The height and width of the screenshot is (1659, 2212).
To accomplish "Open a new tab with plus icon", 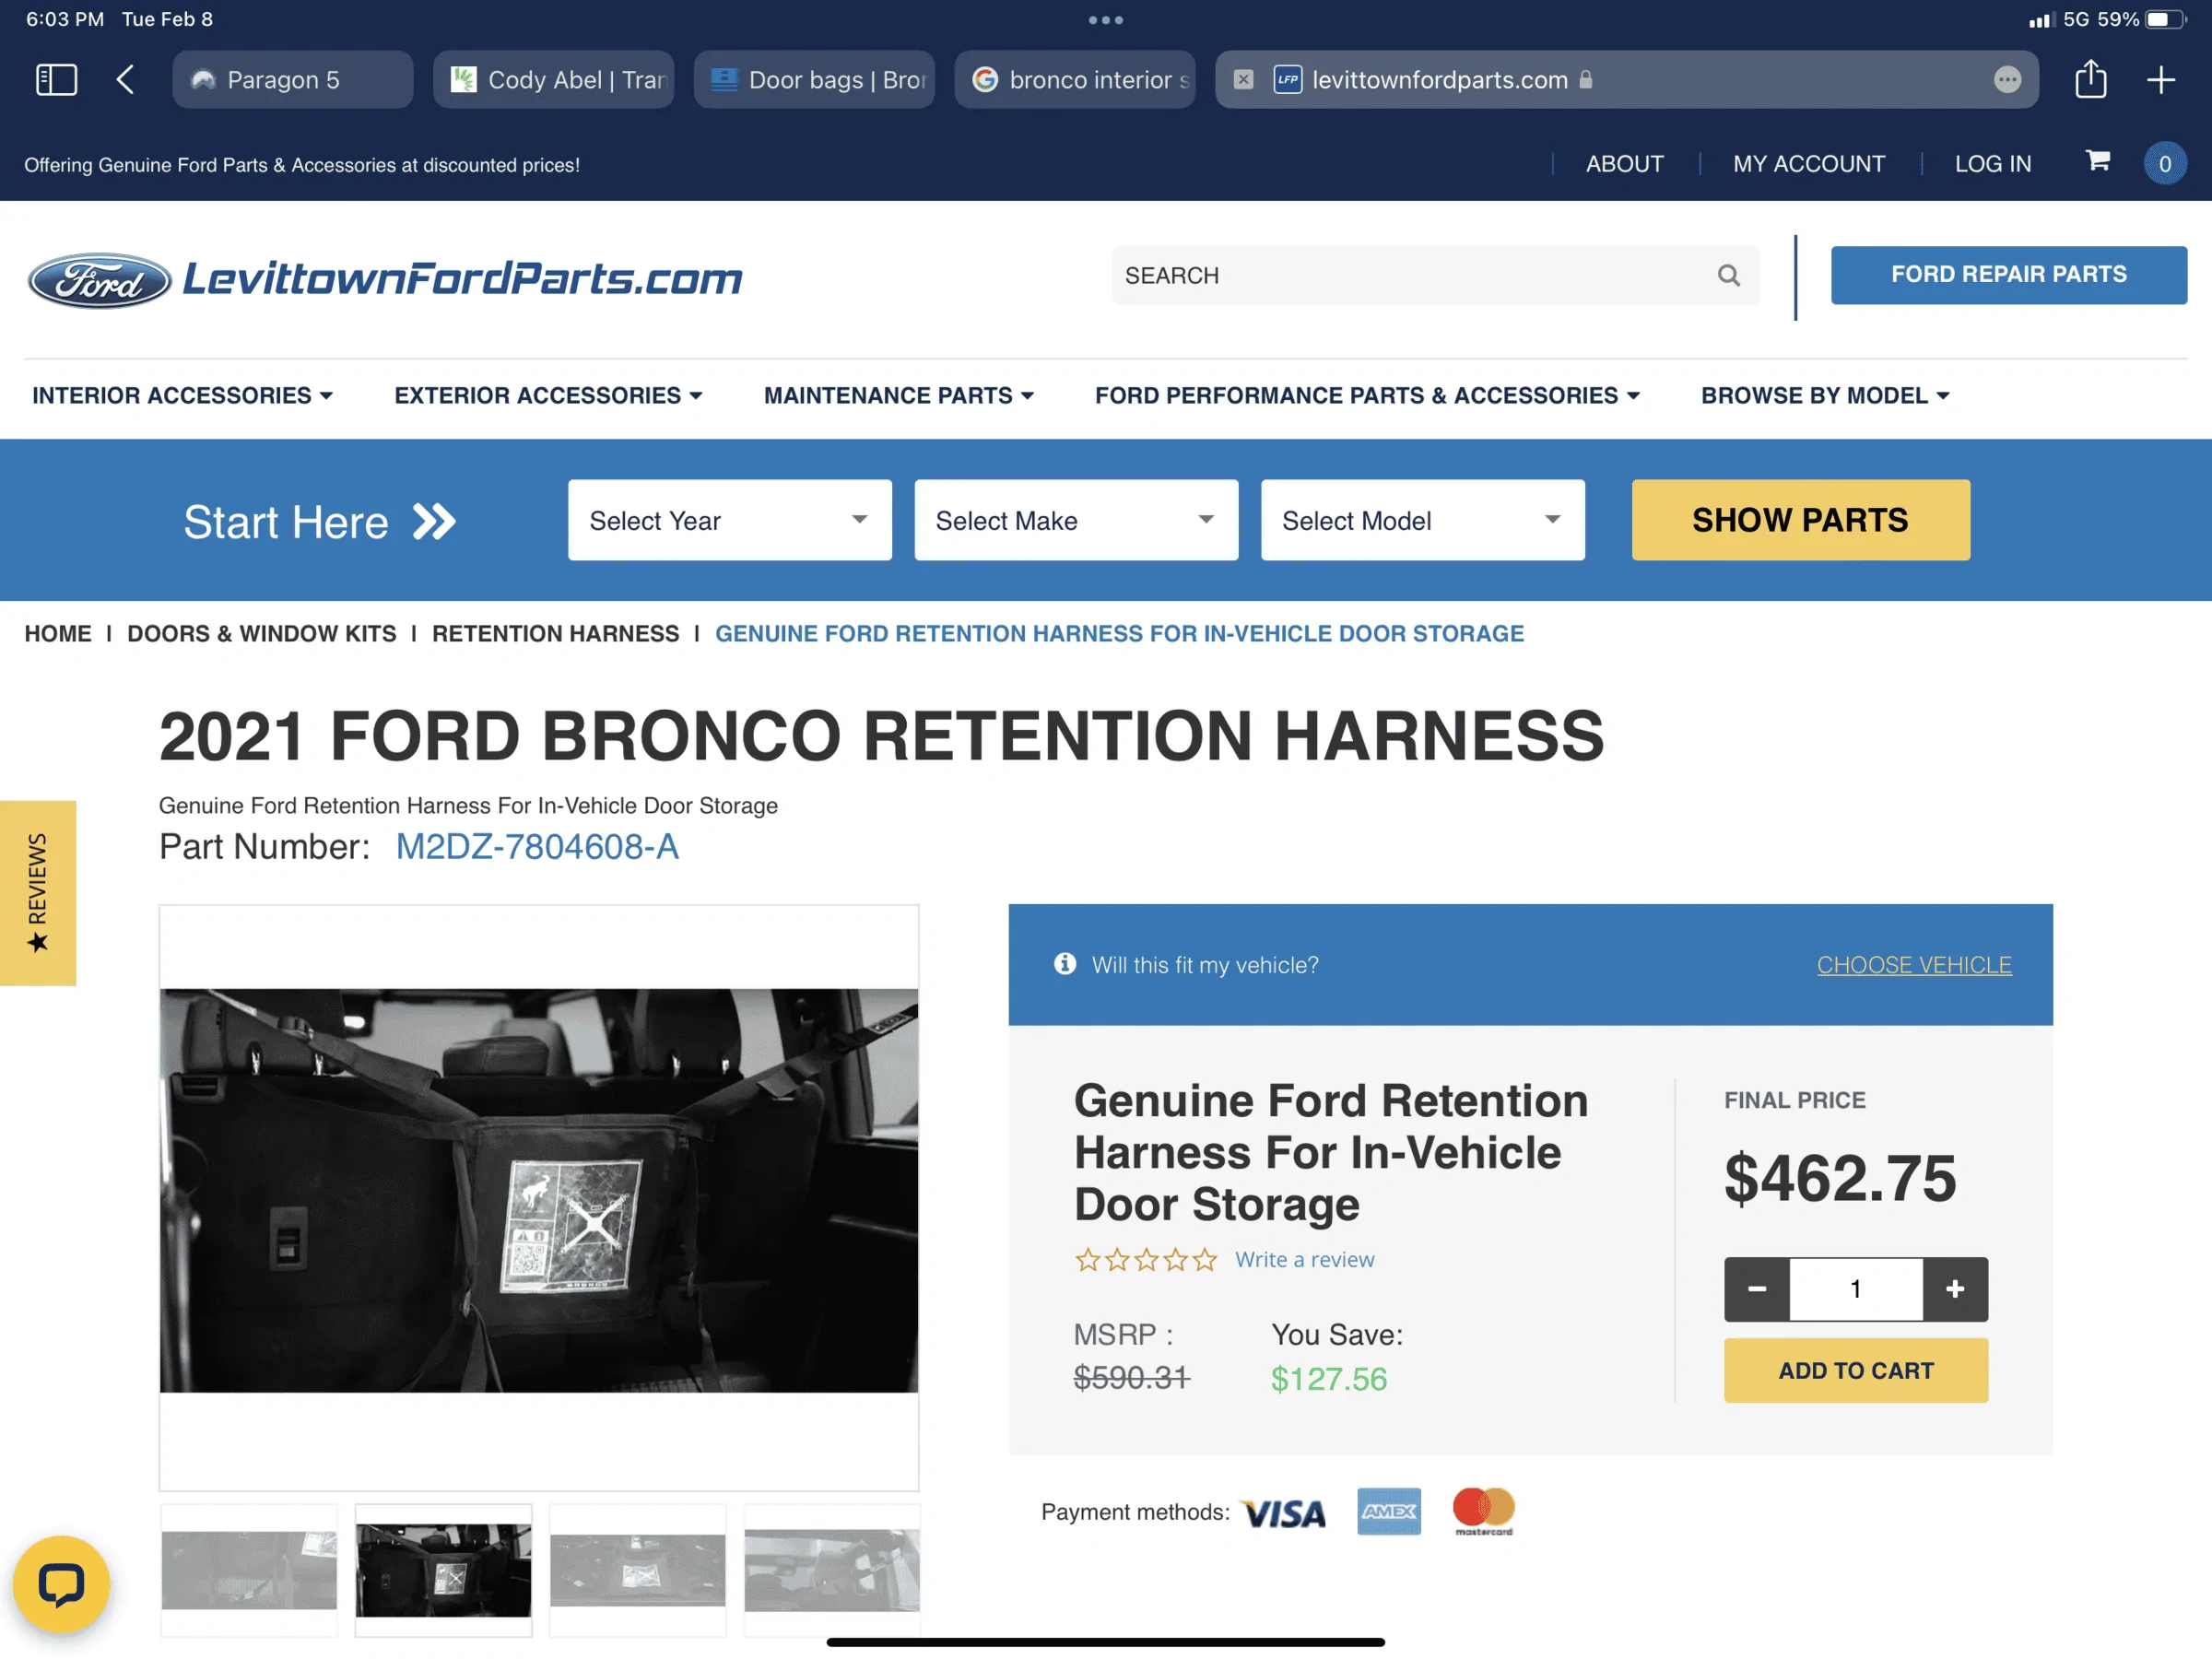I will pyautogui.click(x=2161, y=80).
